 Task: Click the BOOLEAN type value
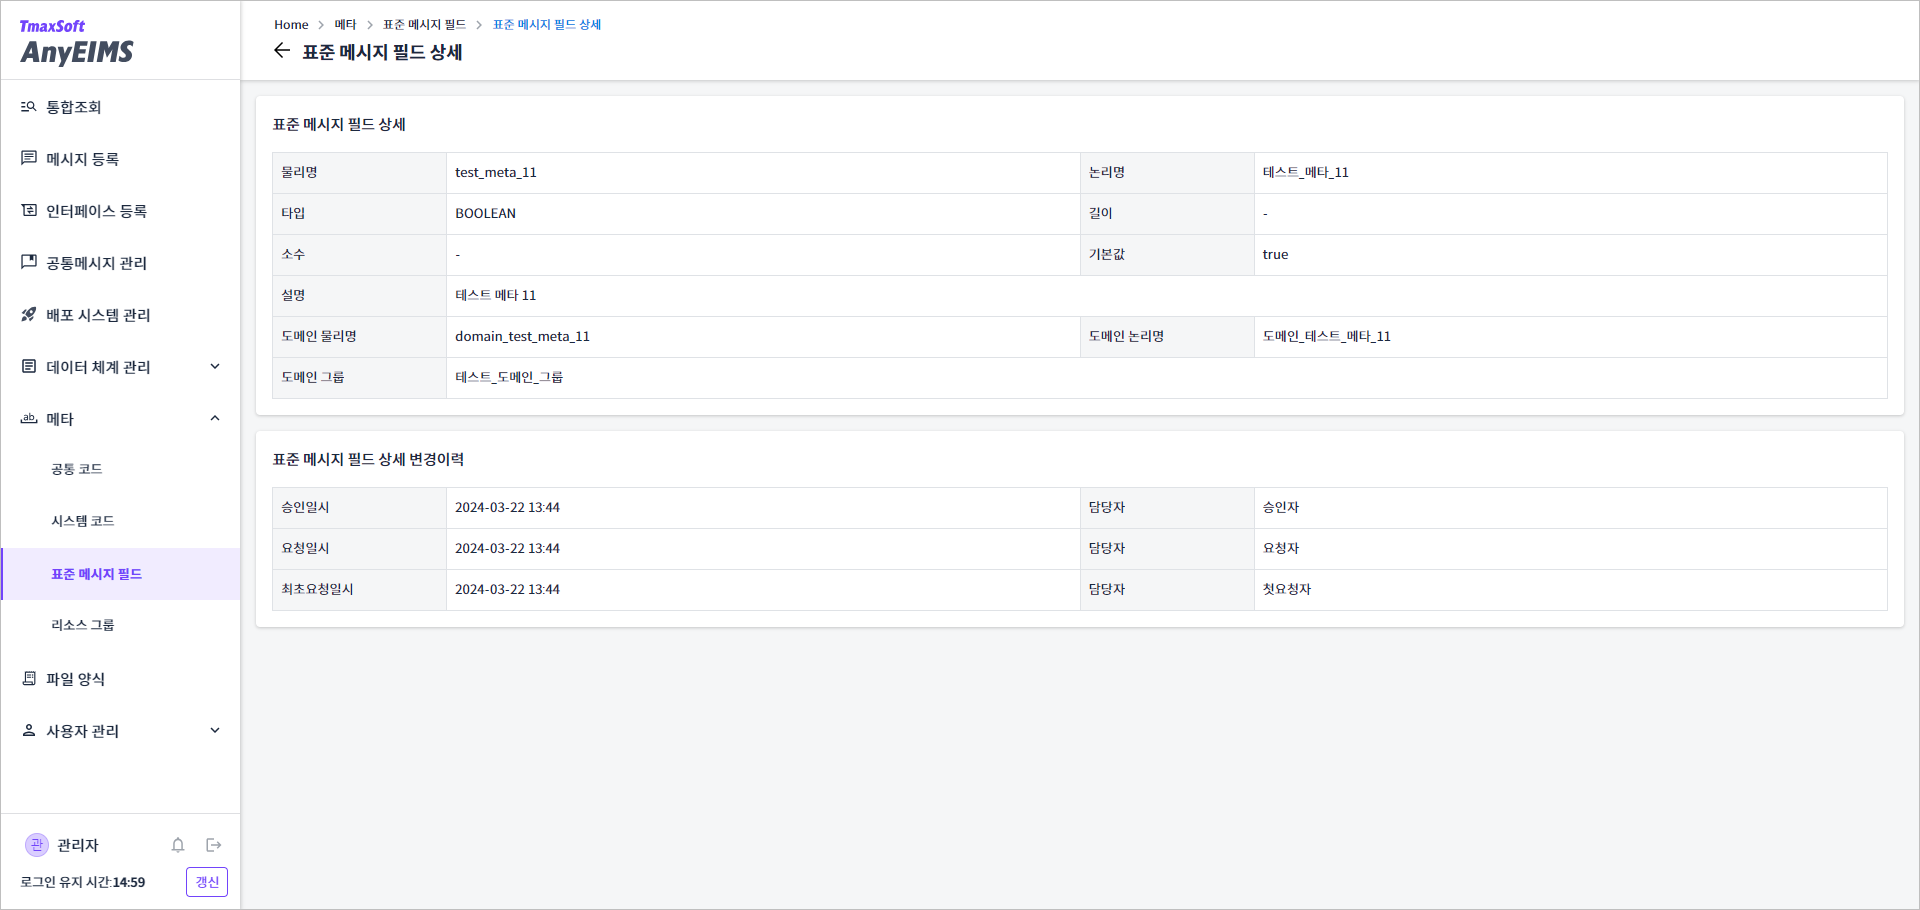485,213
